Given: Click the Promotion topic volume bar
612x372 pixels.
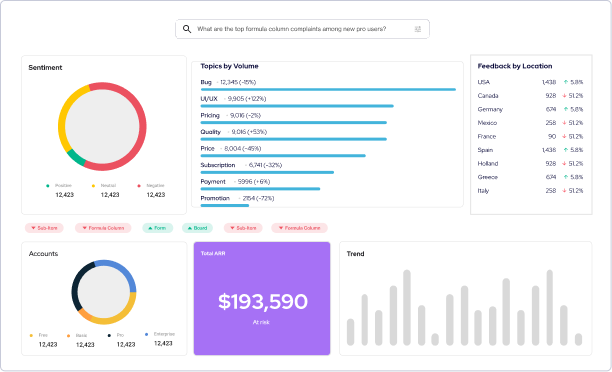Looking at the screenshot, I should click(225, 205).
